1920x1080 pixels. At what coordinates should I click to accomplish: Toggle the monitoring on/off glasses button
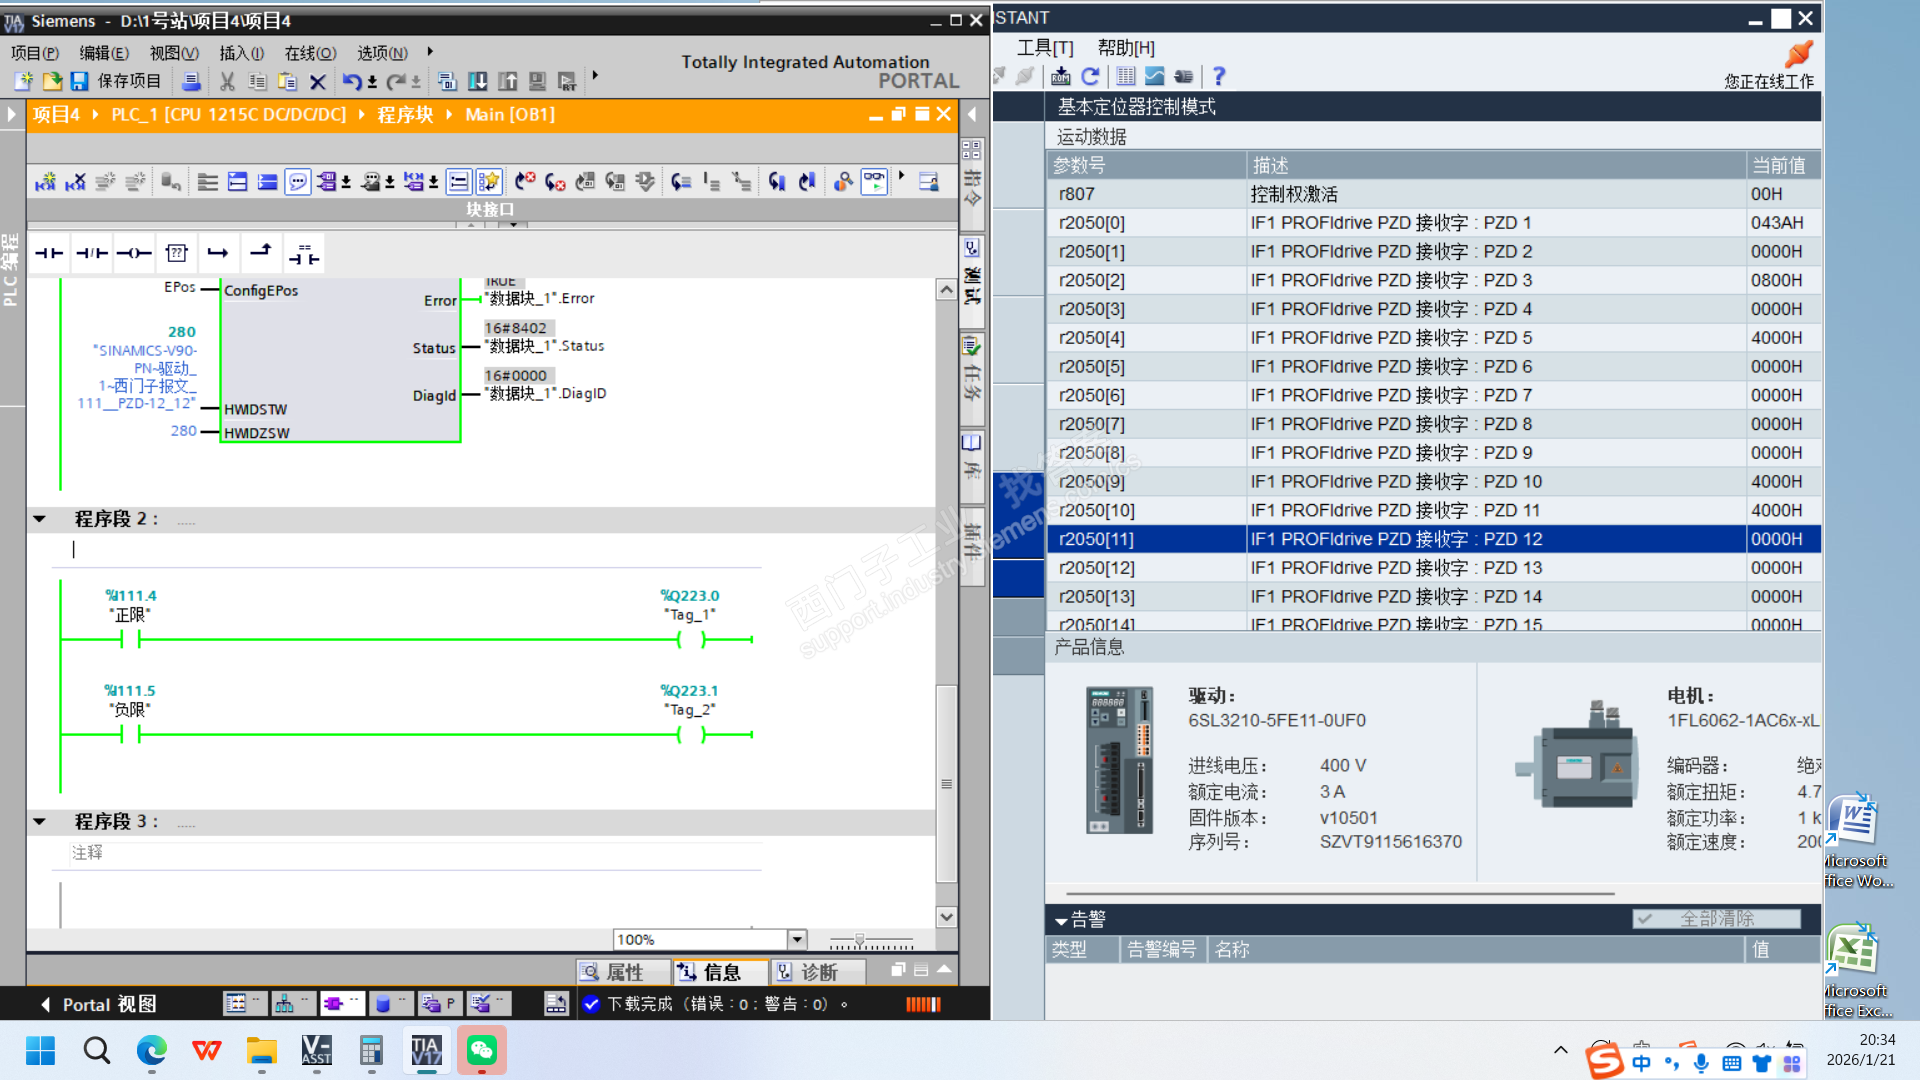(874, 181)
